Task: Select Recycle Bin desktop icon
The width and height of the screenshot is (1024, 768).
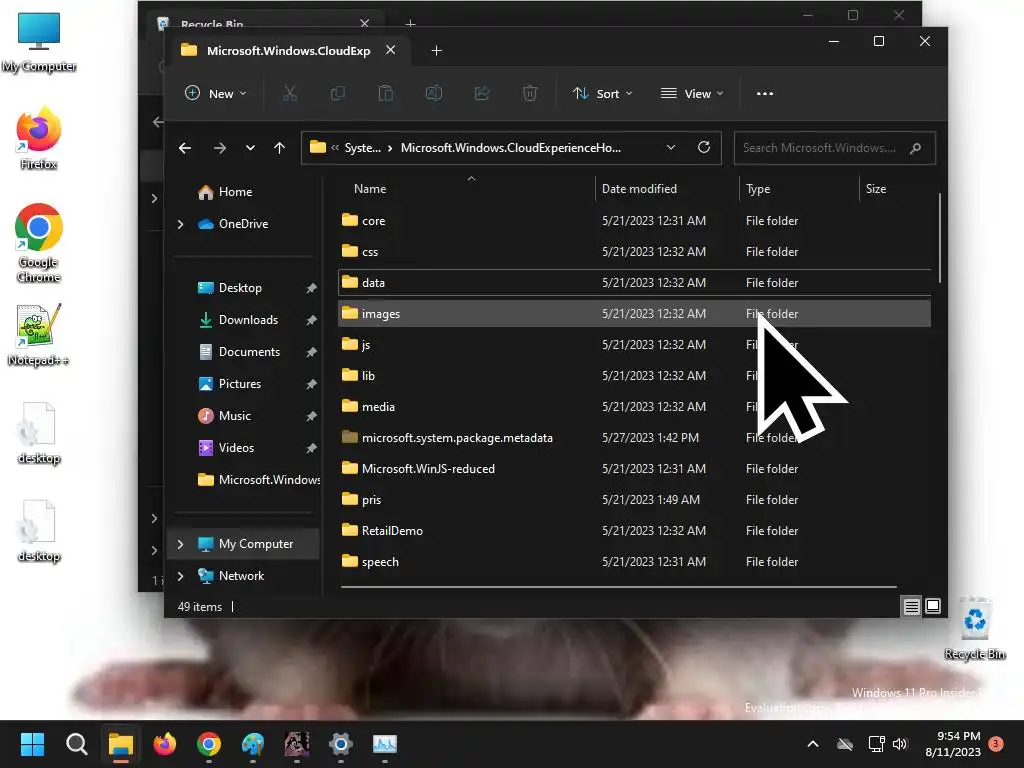Action: [974, 628]
